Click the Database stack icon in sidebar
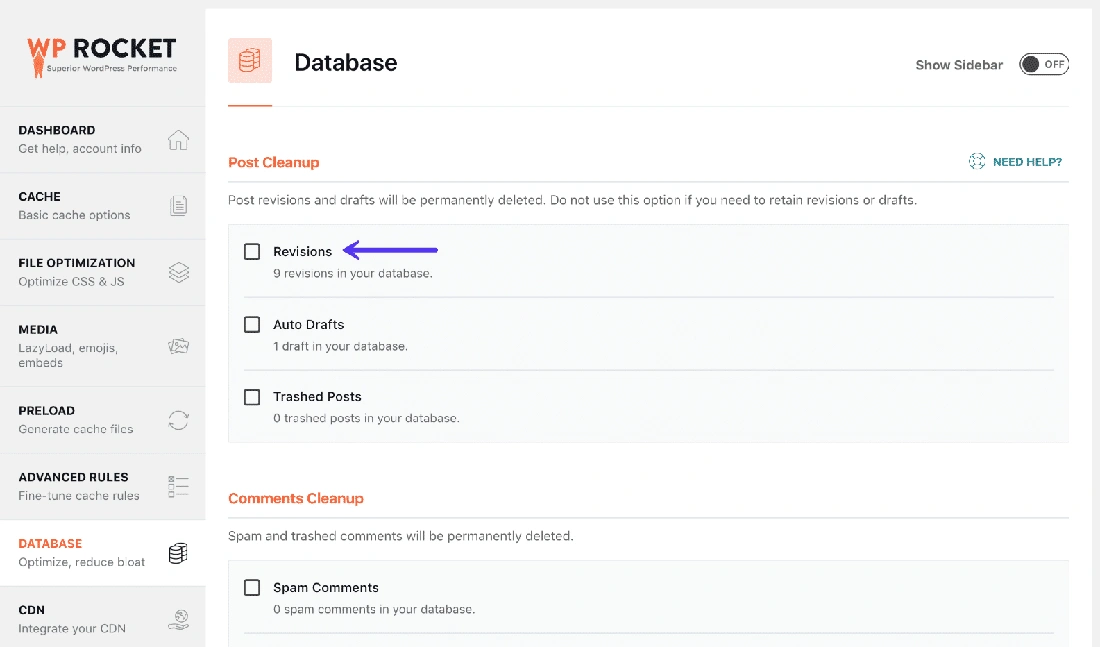 pos(178,553)
